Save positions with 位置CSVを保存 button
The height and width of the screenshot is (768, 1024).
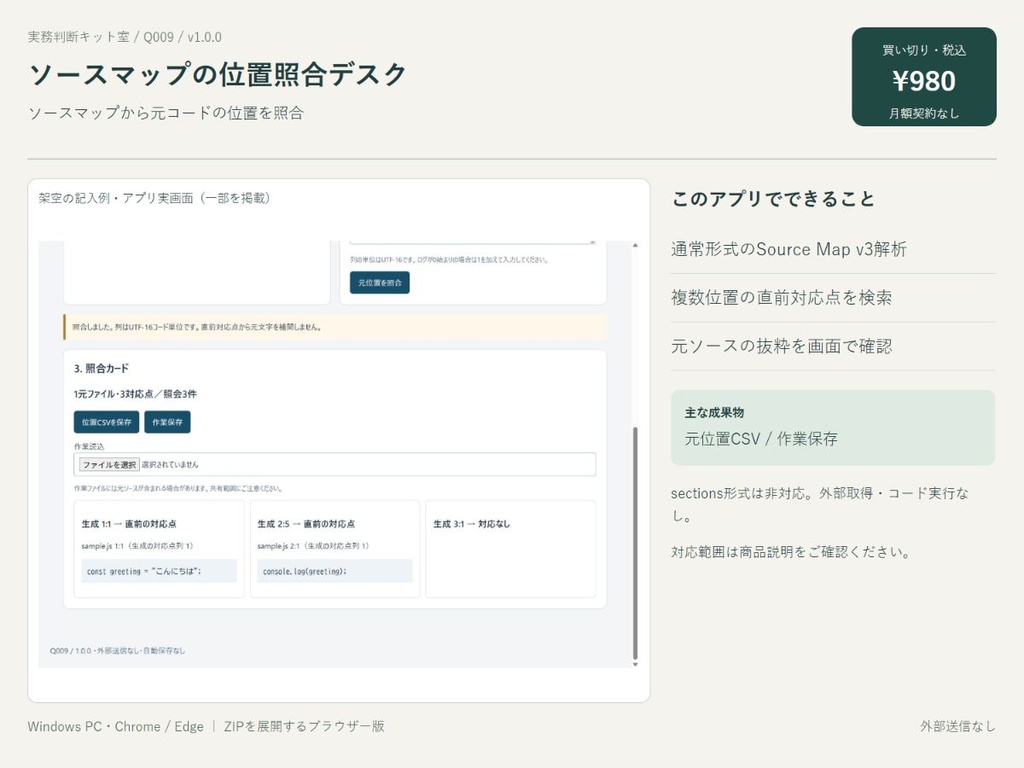tap(106, 422)
